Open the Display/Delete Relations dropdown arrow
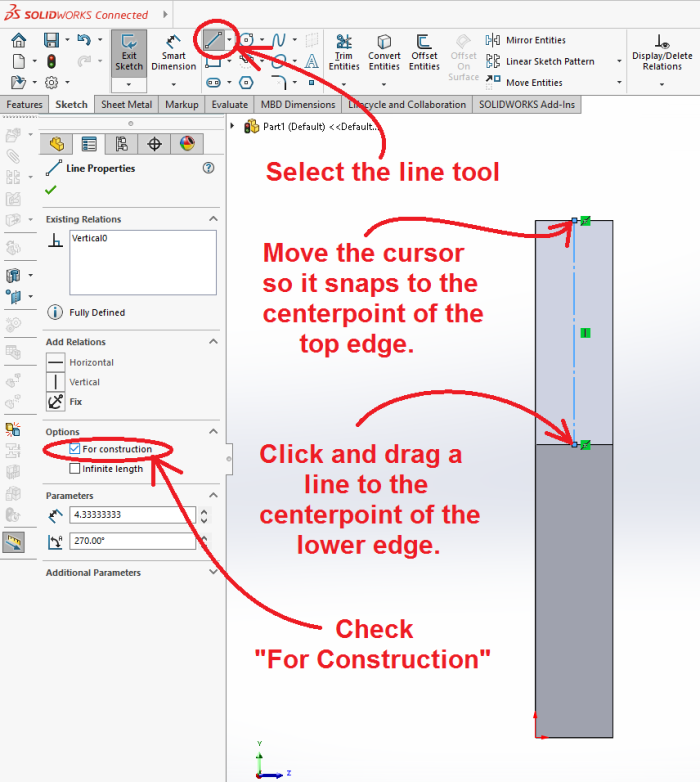Image resolution: width=700 pixels, height=782 pixels. [x=662, y=85]
